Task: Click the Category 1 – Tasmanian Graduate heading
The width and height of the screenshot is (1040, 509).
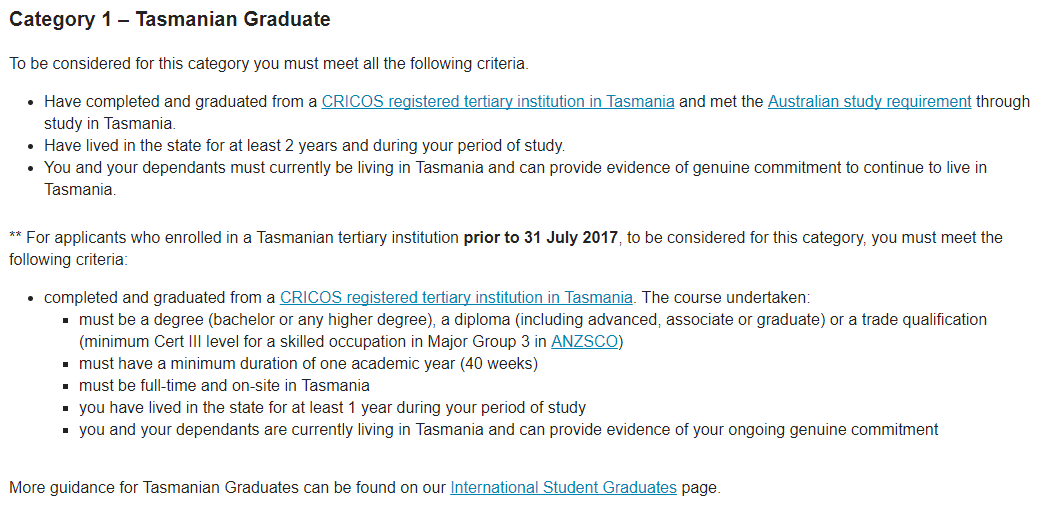Action: [x=170, y=19]
